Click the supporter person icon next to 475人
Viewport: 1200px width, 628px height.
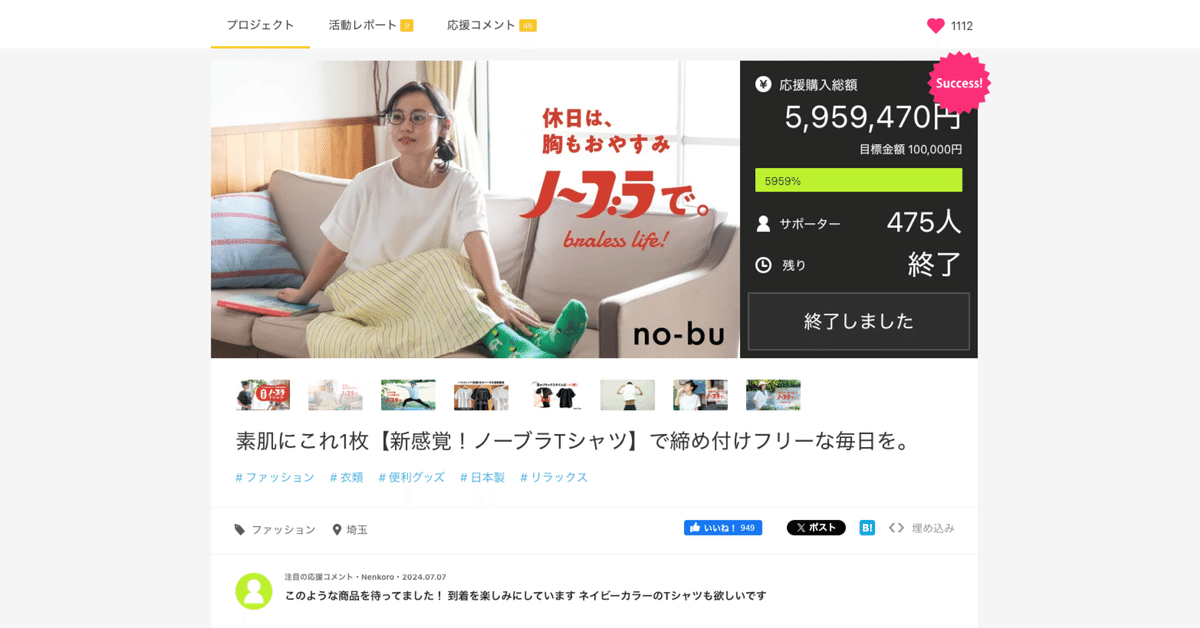pyautogui.click(x=765, y=222)
